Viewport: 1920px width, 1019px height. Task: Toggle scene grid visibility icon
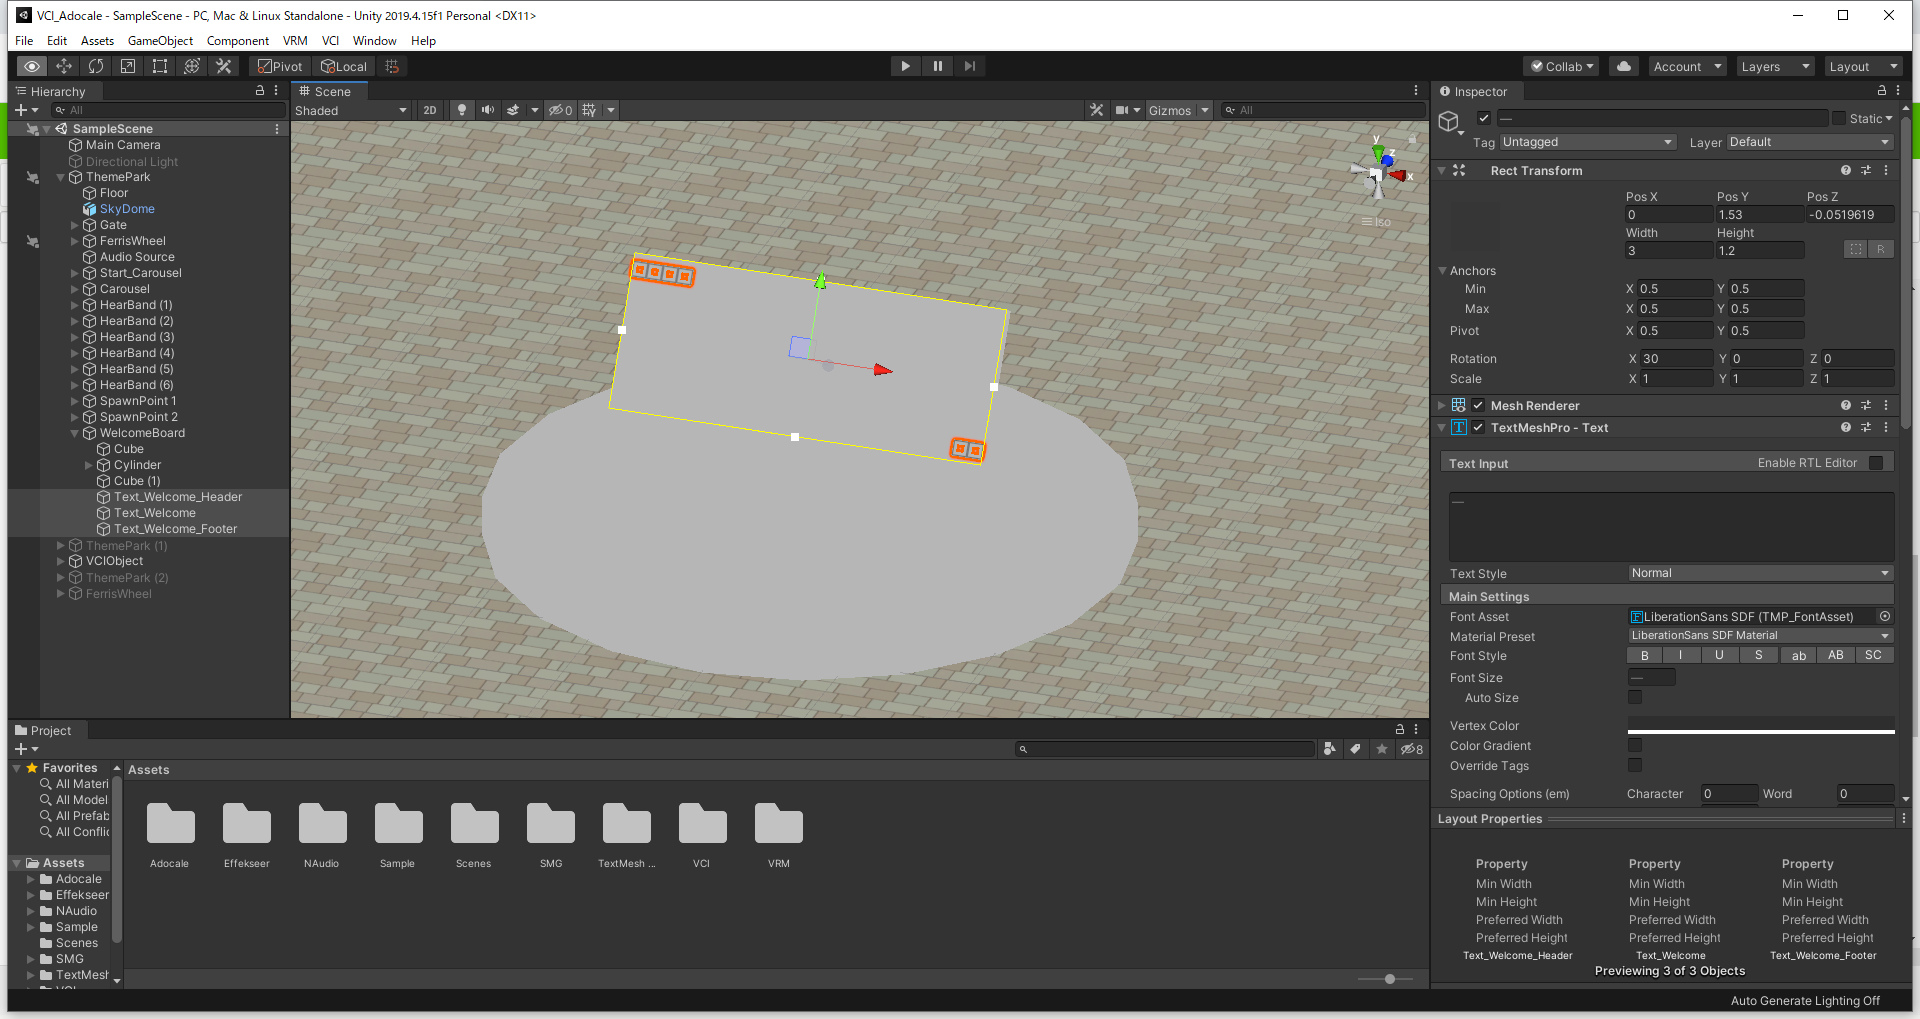589,110
